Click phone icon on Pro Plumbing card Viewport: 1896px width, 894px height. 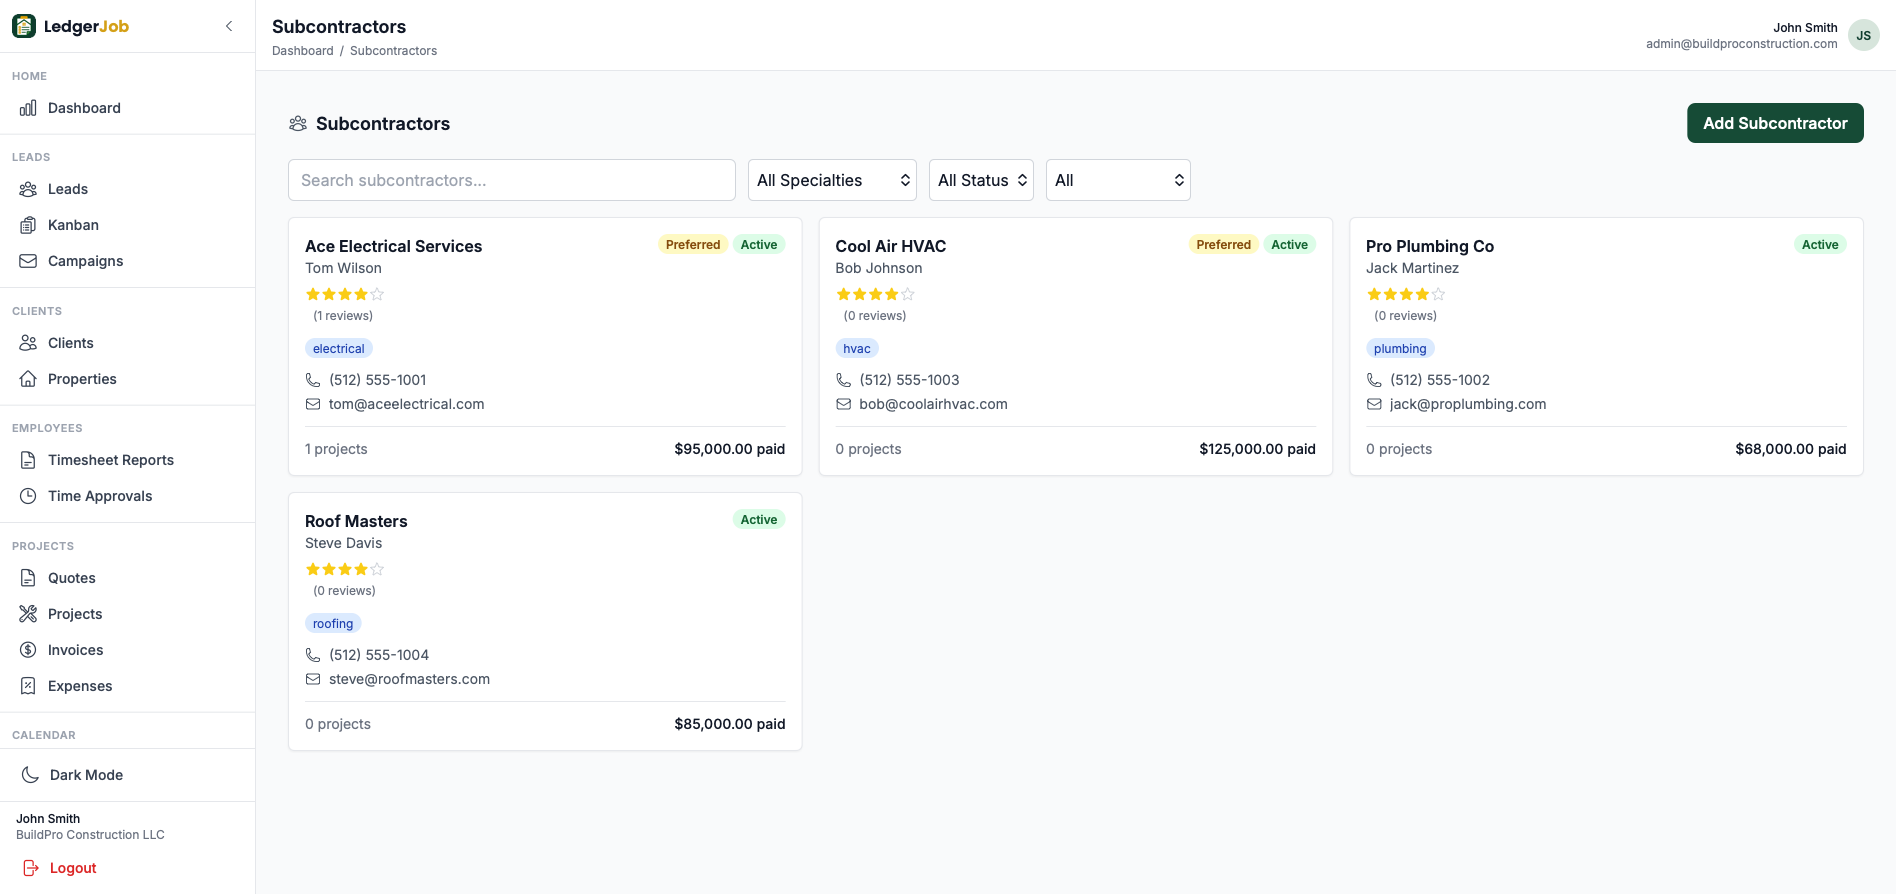(1374, 380)
